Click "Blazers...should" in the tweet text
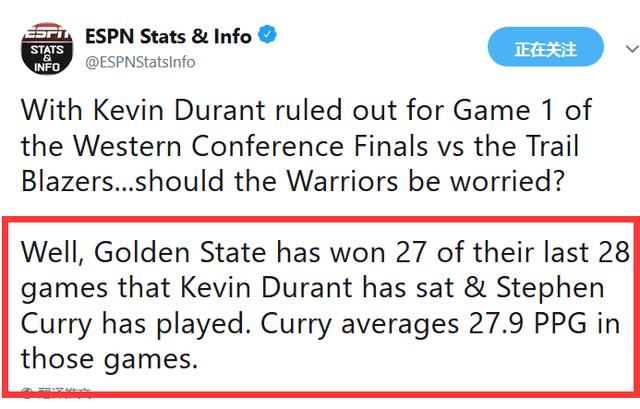 point(122,181)
